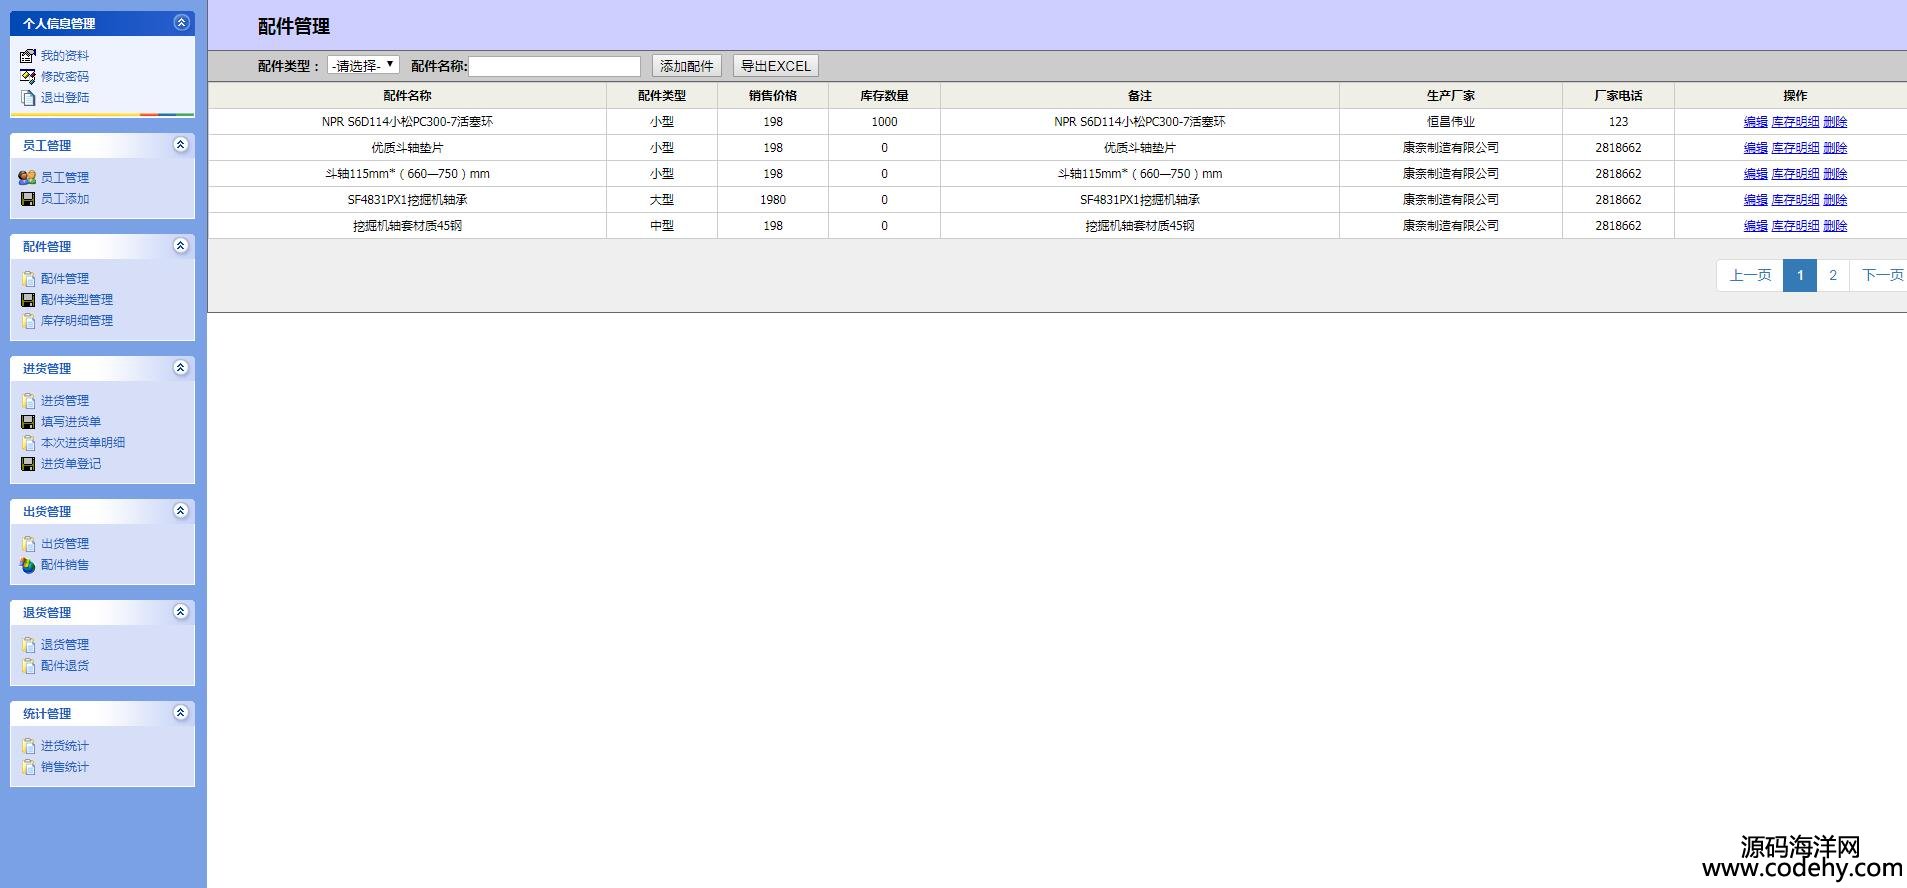Click the 我的资料 profile icon
The image size is (1907, 888).
coord(28,56)
